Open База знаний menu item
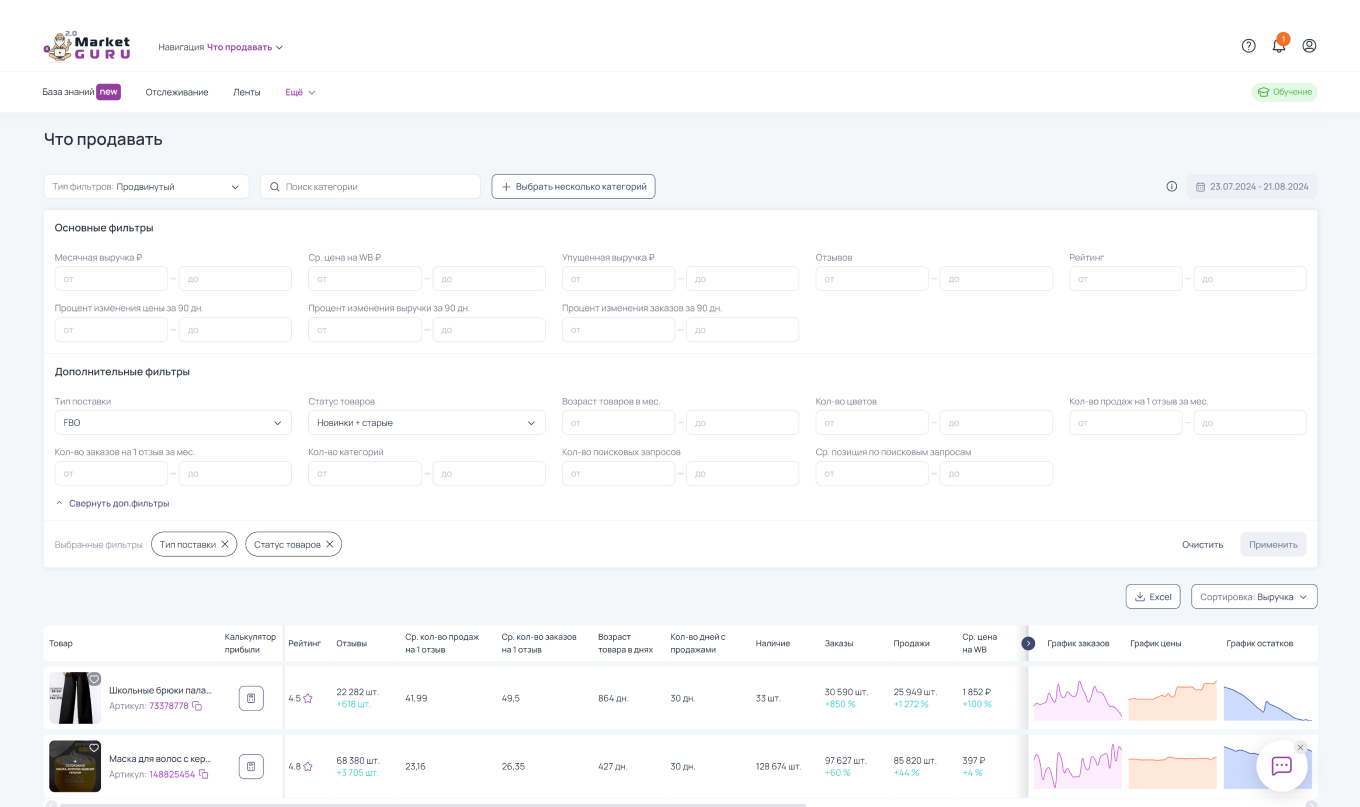Viewport: 1360px width, 807px height. click(x=81, y=92)
